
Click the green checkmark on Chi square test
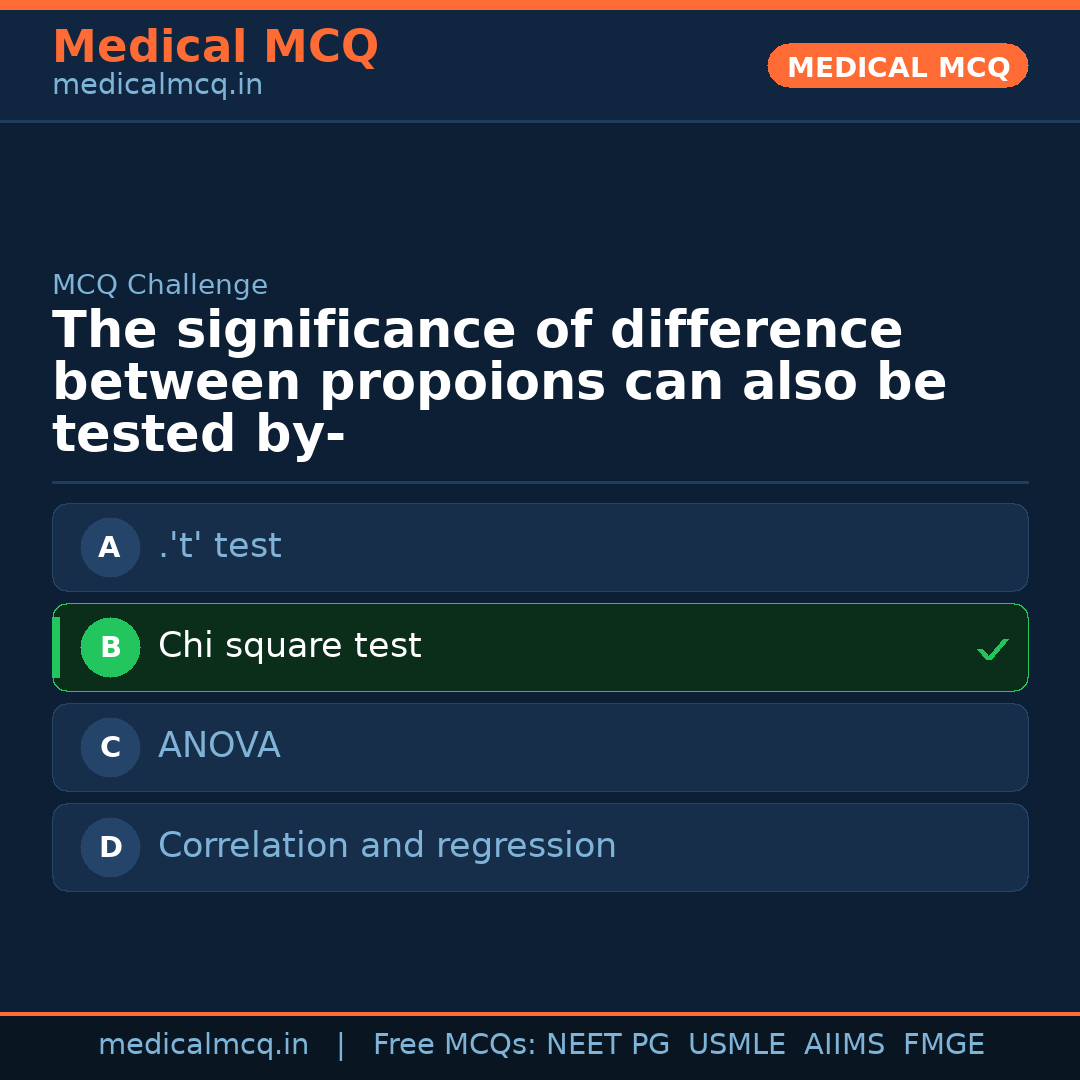coord(993,649)
